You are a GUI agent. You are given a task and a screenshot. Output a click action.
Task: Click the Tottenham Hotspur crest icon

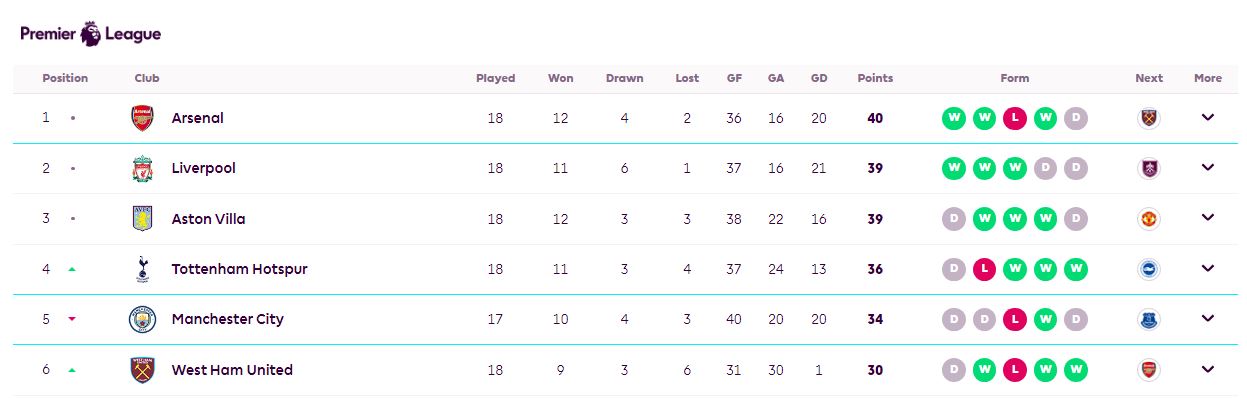coord(143,269)
